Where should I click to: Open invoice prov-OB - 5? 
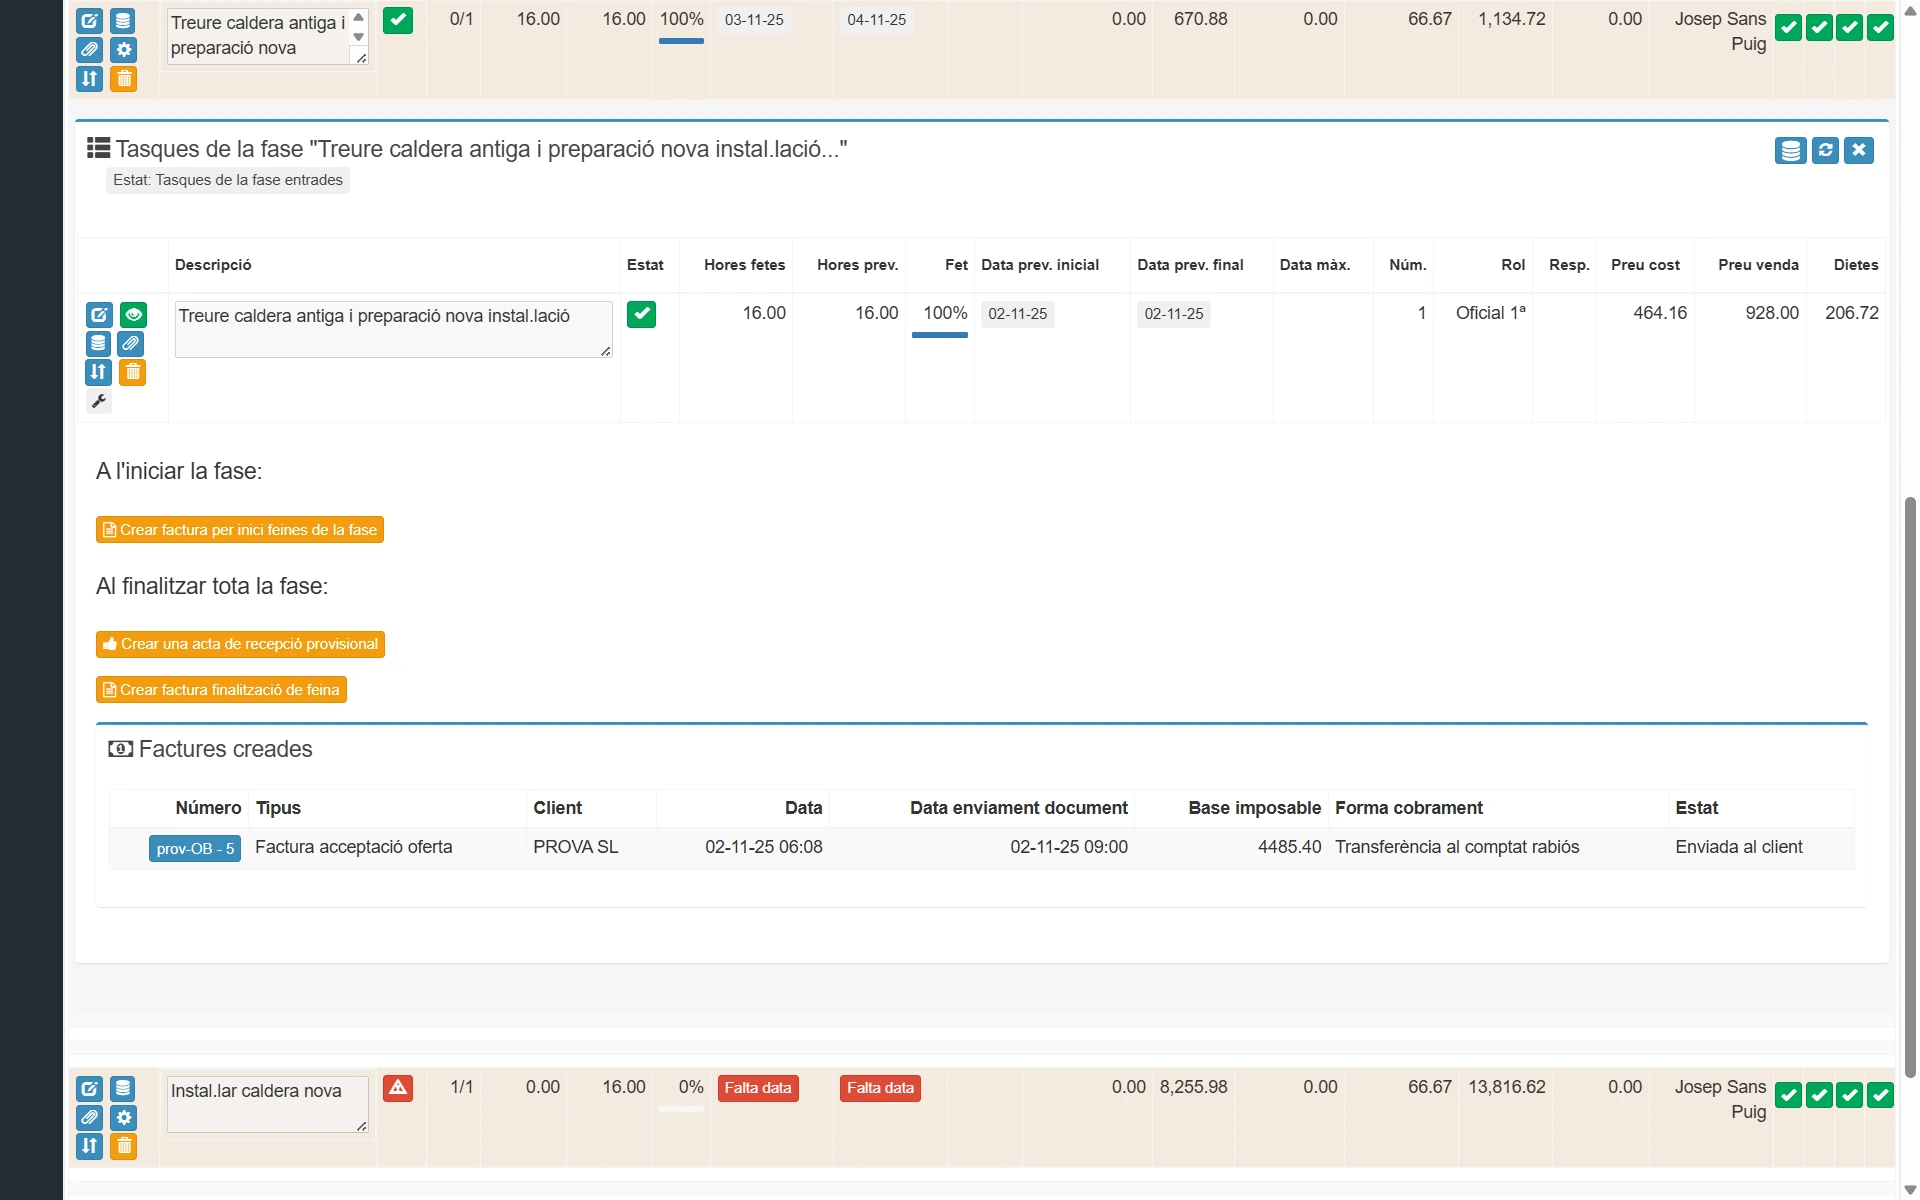[x=195, y=848]
